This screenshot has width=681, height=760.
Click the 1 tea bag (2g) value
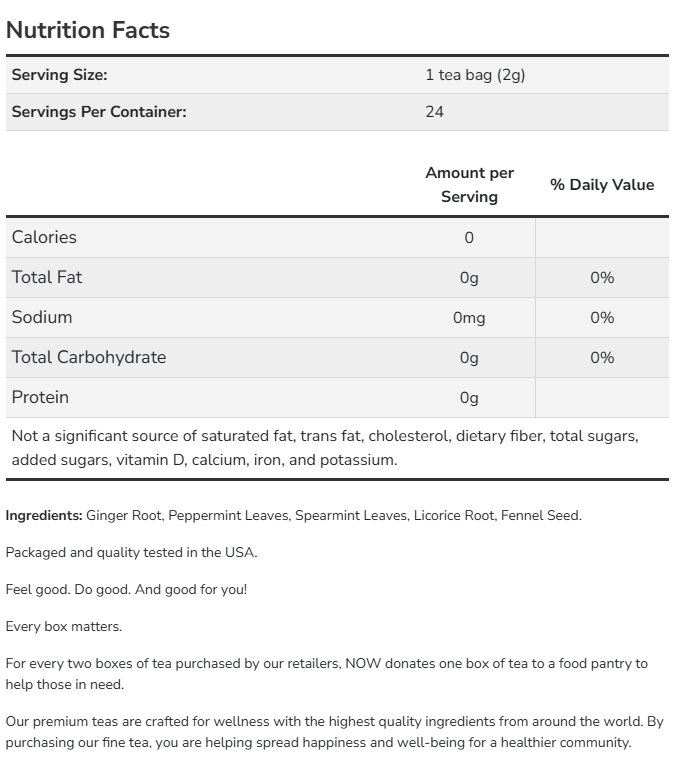coord(474,75)
